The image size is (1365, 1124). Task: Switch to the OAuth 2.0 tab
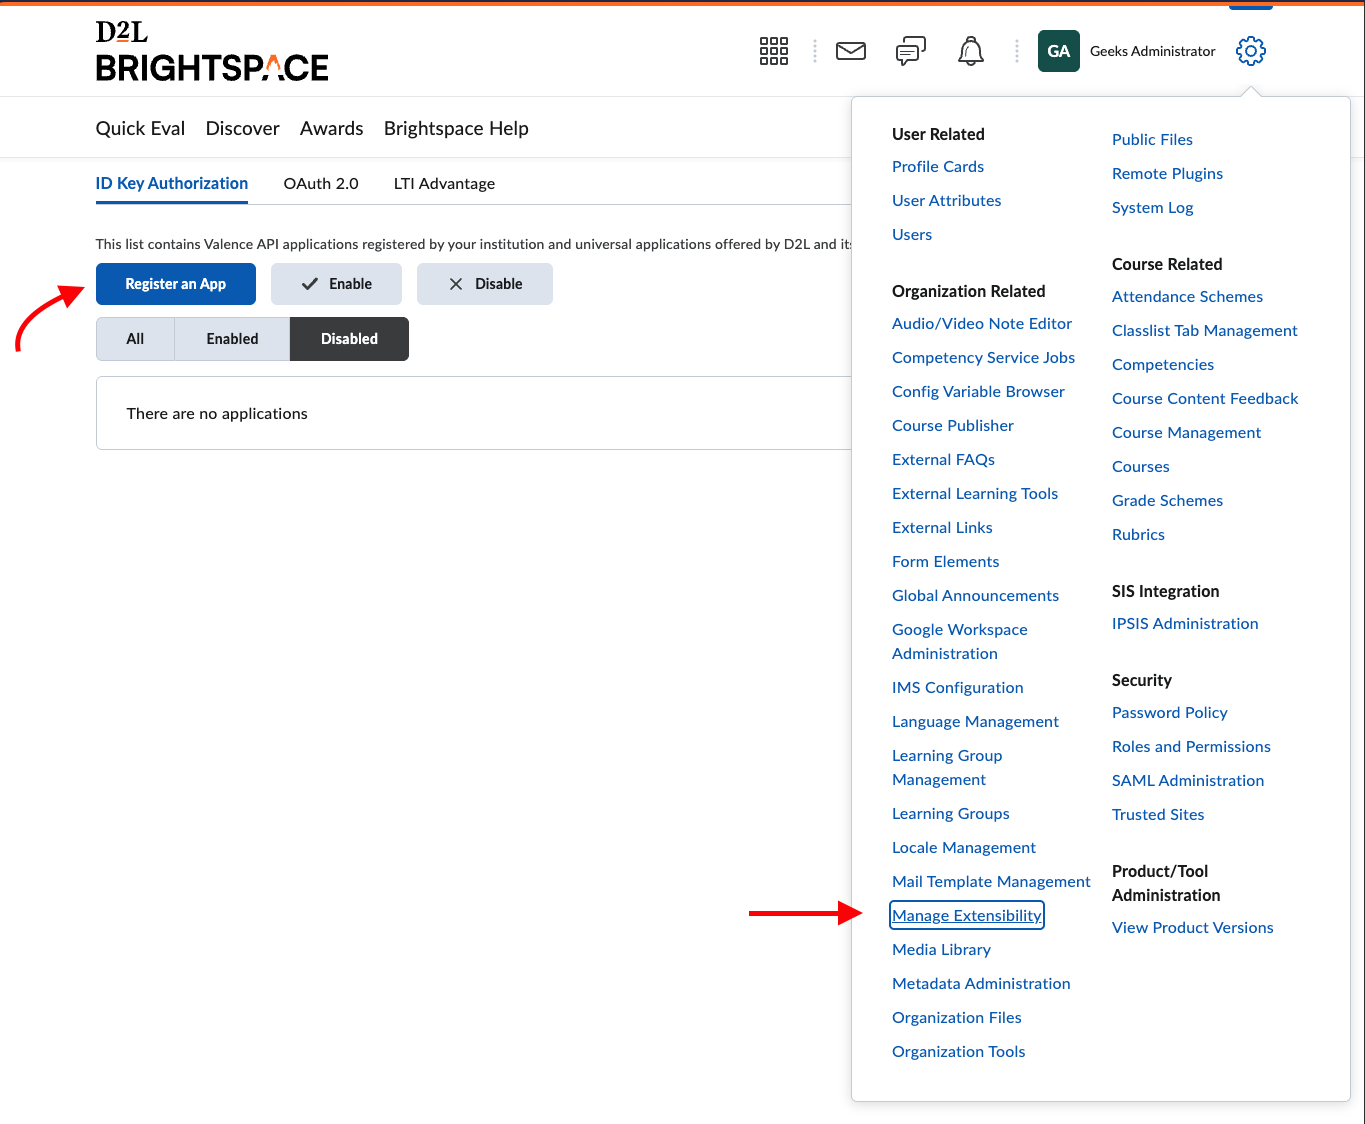(x=320, y=183)
